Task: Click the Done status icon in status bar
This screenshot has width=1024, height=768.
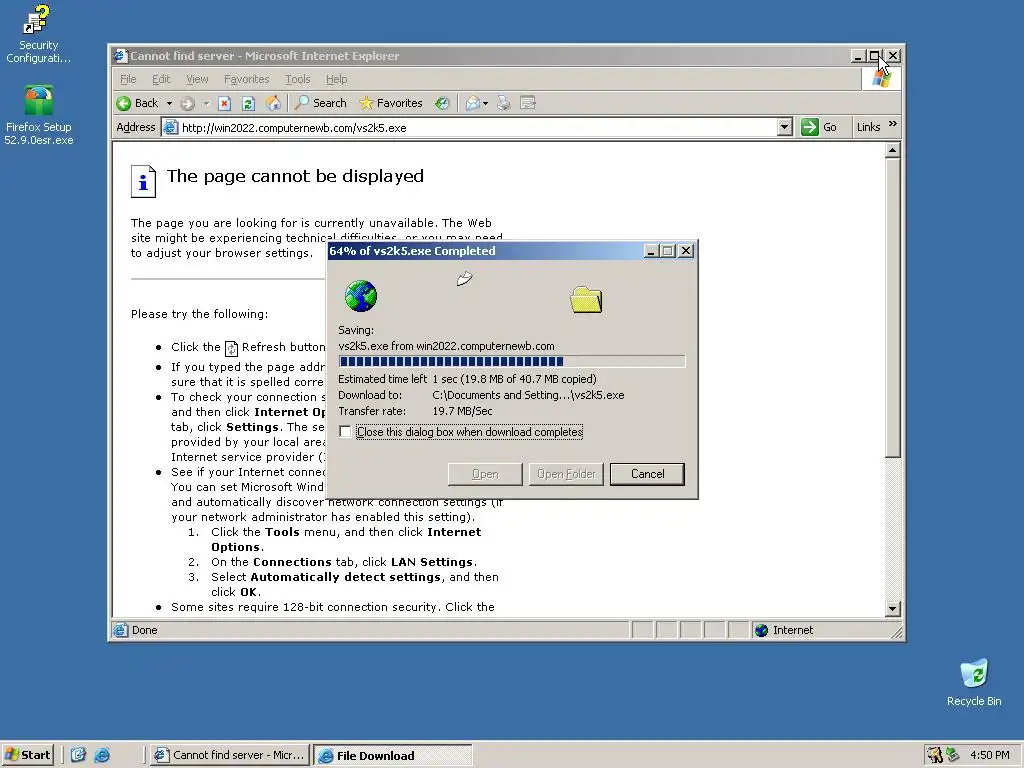Action: [121, 630]
